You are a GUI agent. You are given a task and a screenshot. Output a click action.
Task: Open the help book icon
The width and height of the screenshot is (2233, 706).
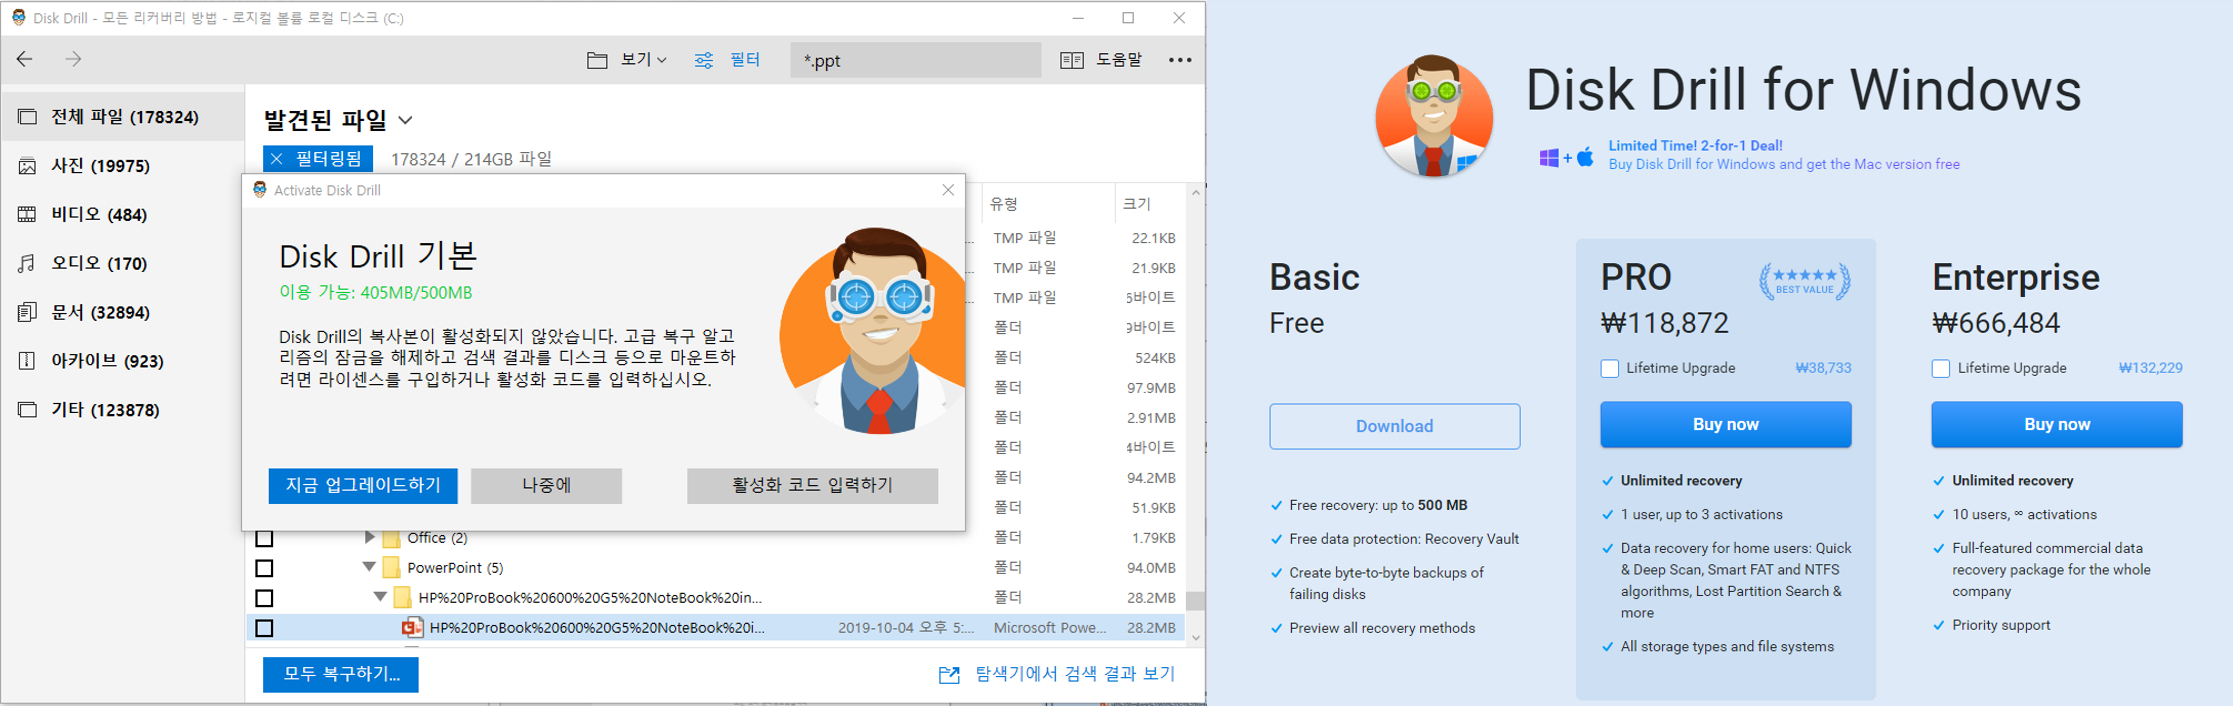[x=1071, y=60]
